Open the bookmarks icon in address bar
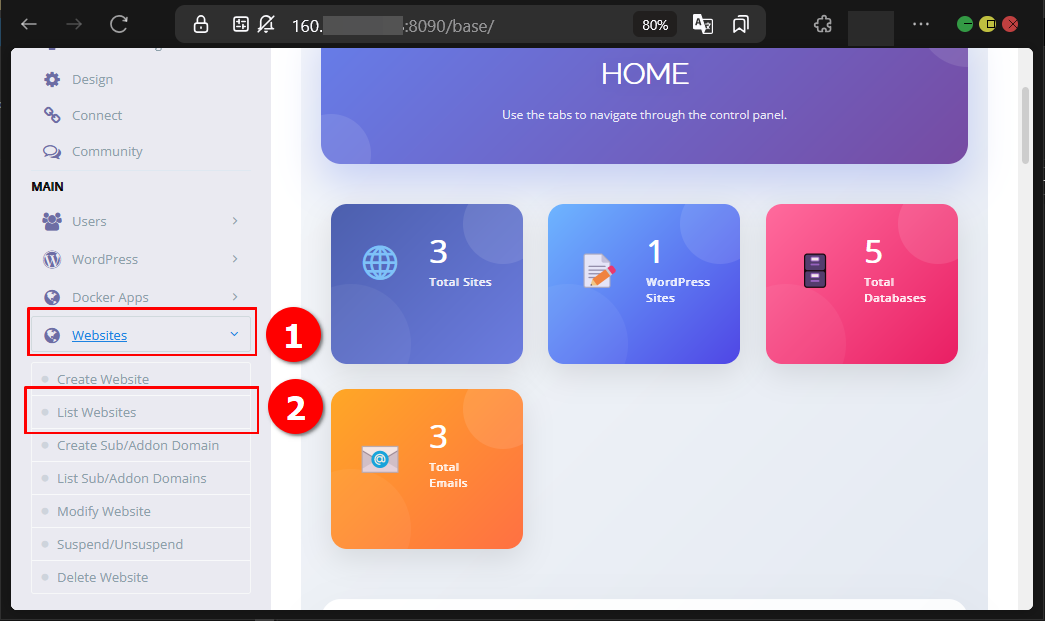This screenshot has height=621, width=1045. tap(740, 25)
